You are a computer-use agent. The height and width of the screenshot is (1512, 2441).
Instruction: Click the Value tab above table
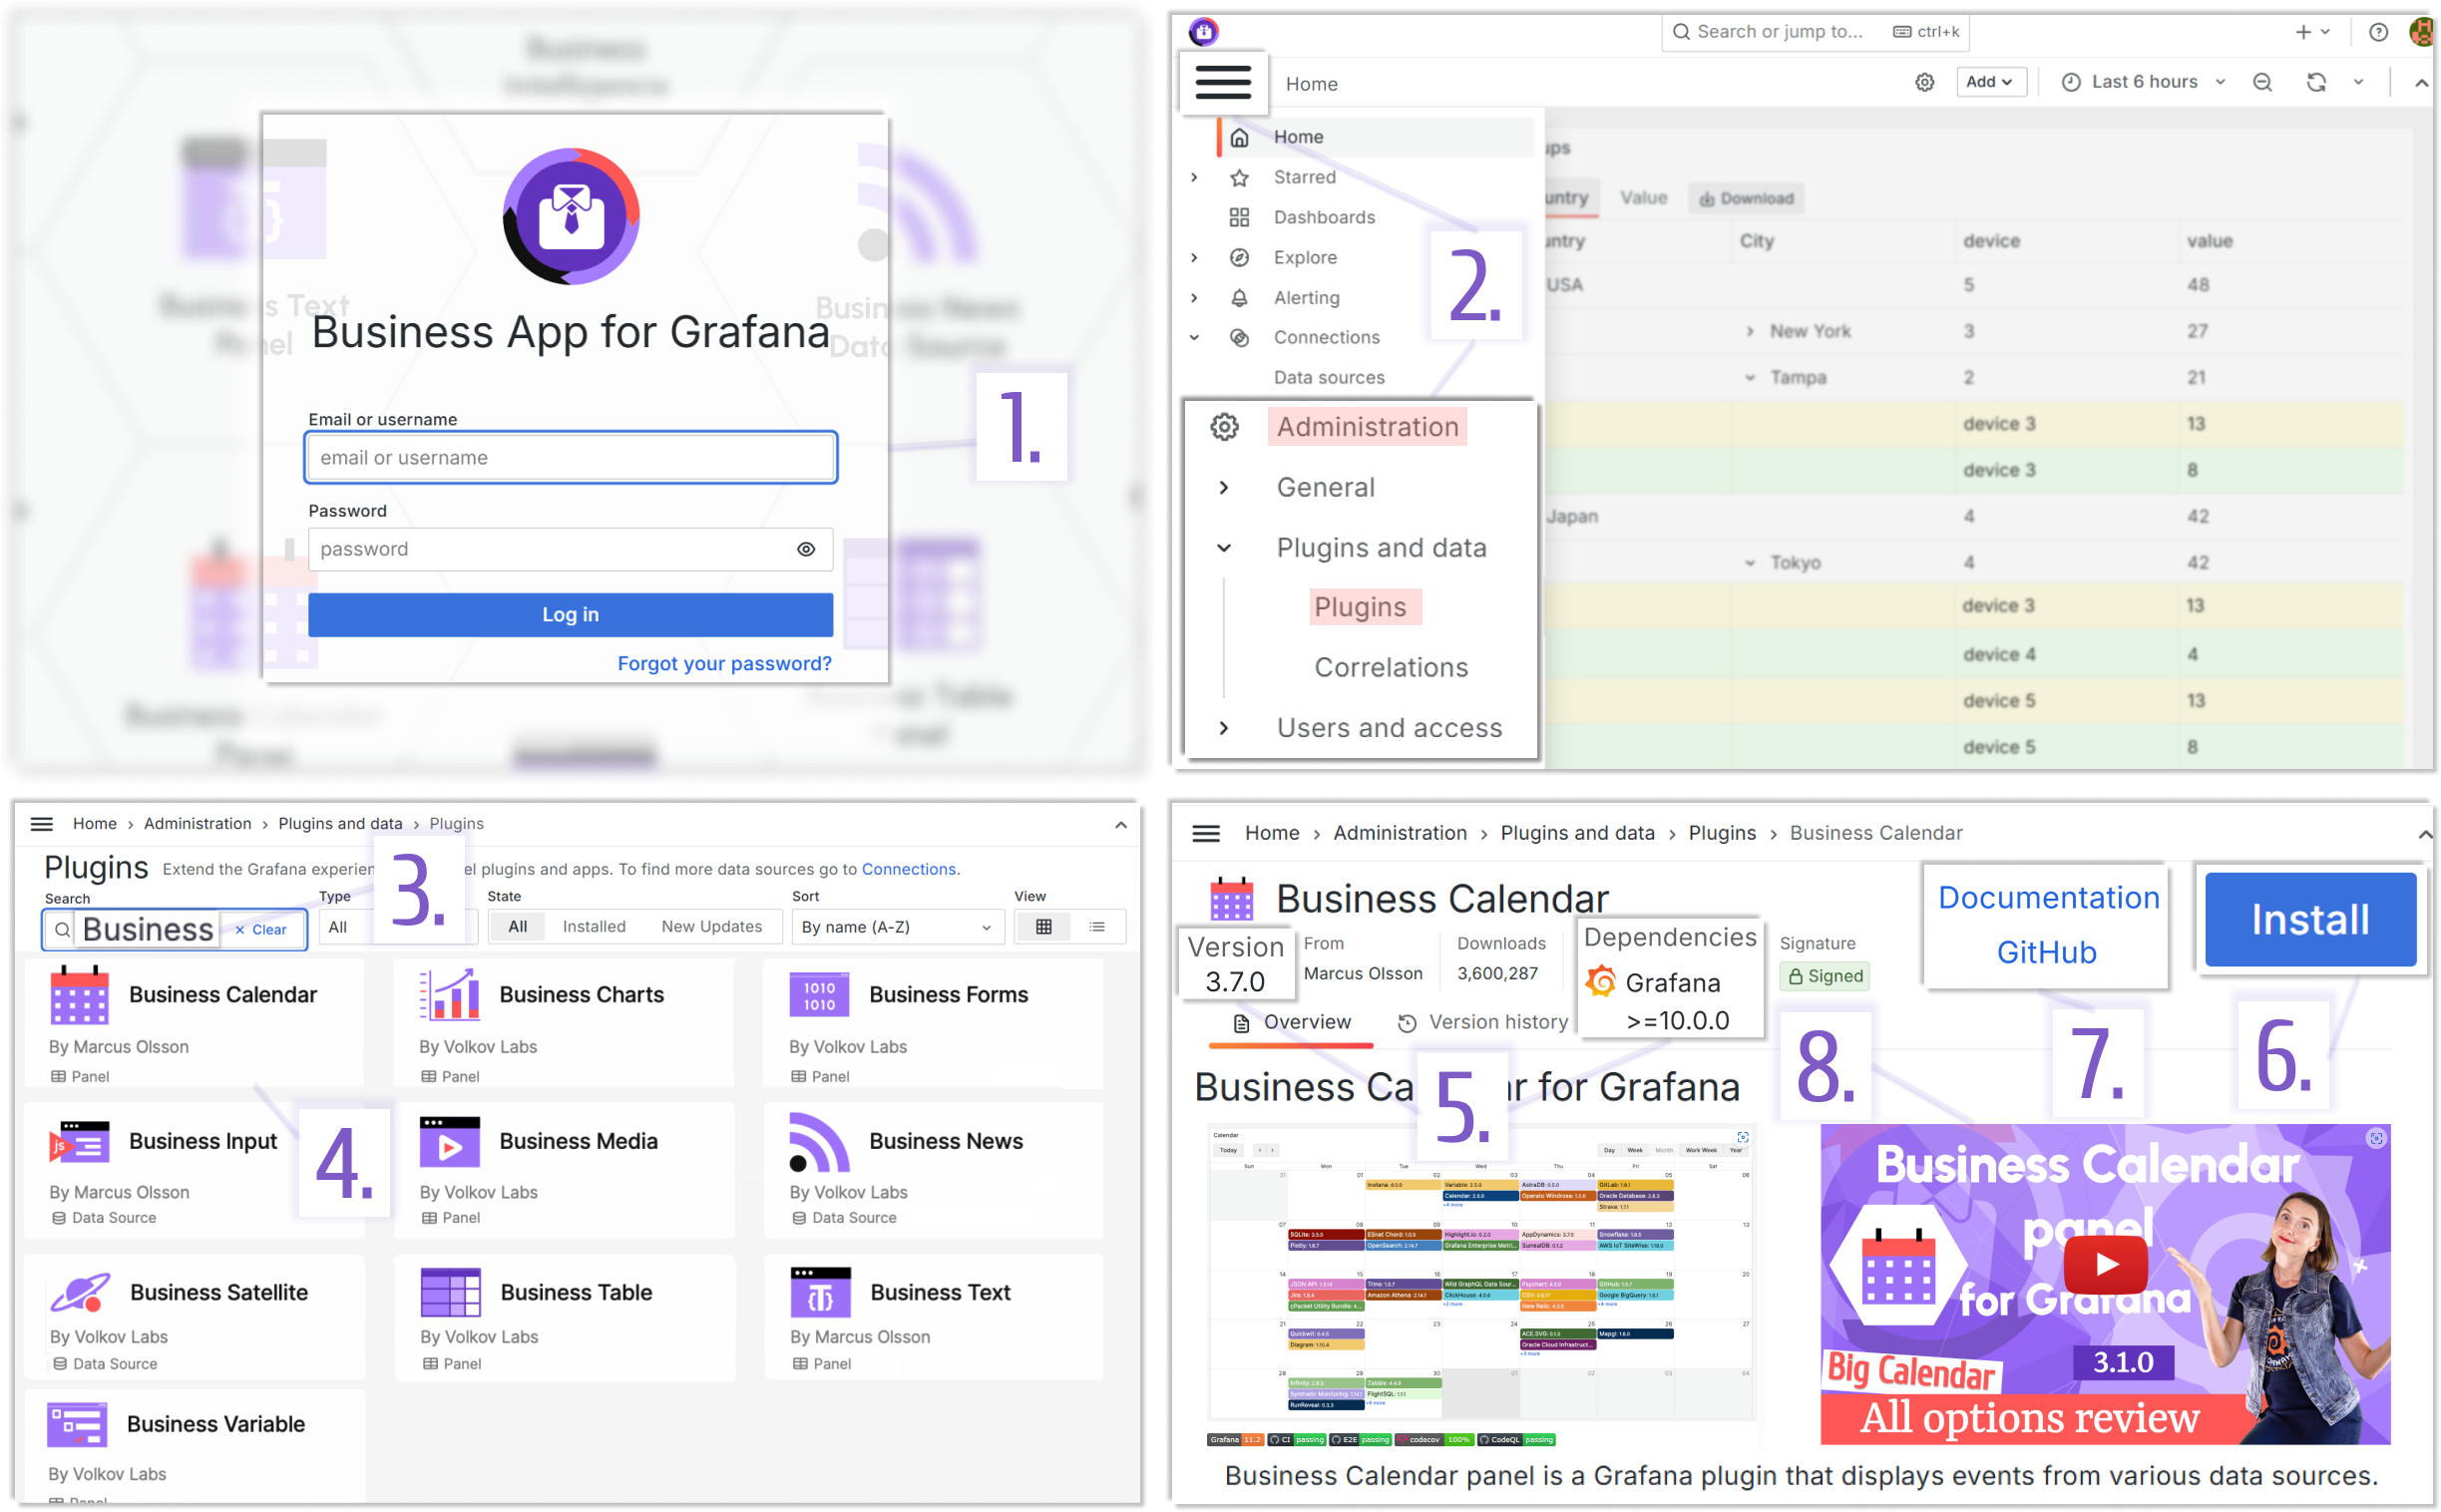click(1643, 198)
